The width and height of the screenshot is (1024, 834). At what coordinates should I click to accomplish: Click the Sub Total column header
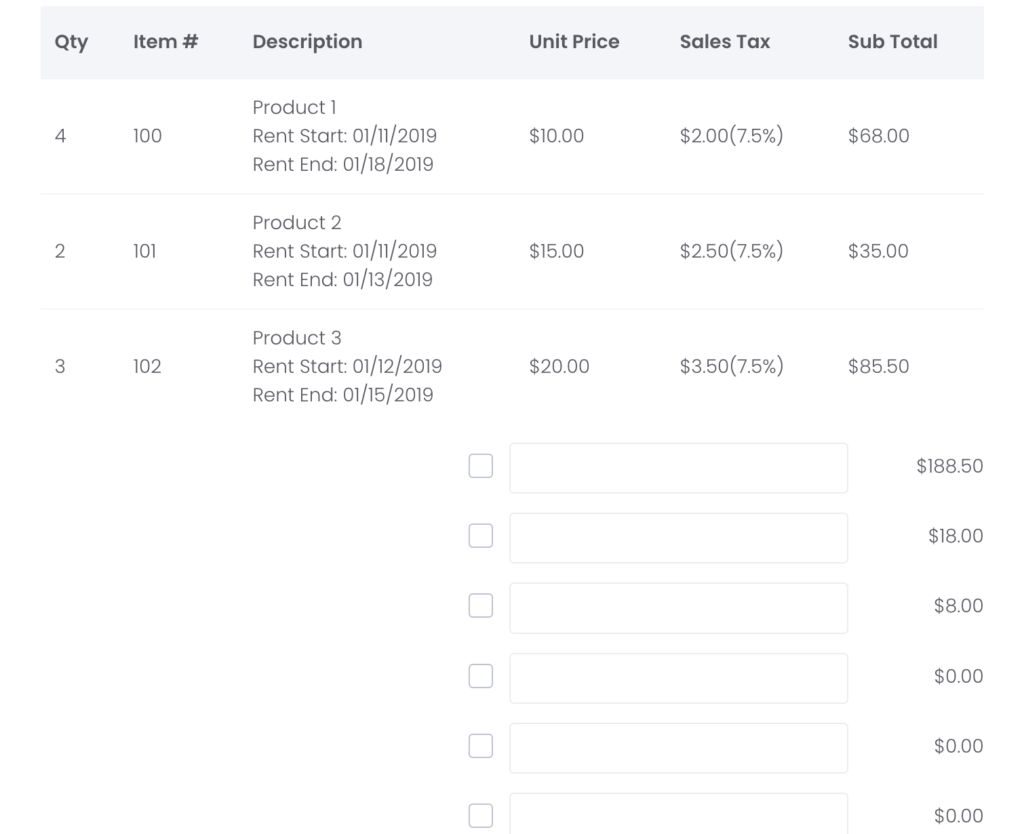pyautogui.click(x=893, y=42)
